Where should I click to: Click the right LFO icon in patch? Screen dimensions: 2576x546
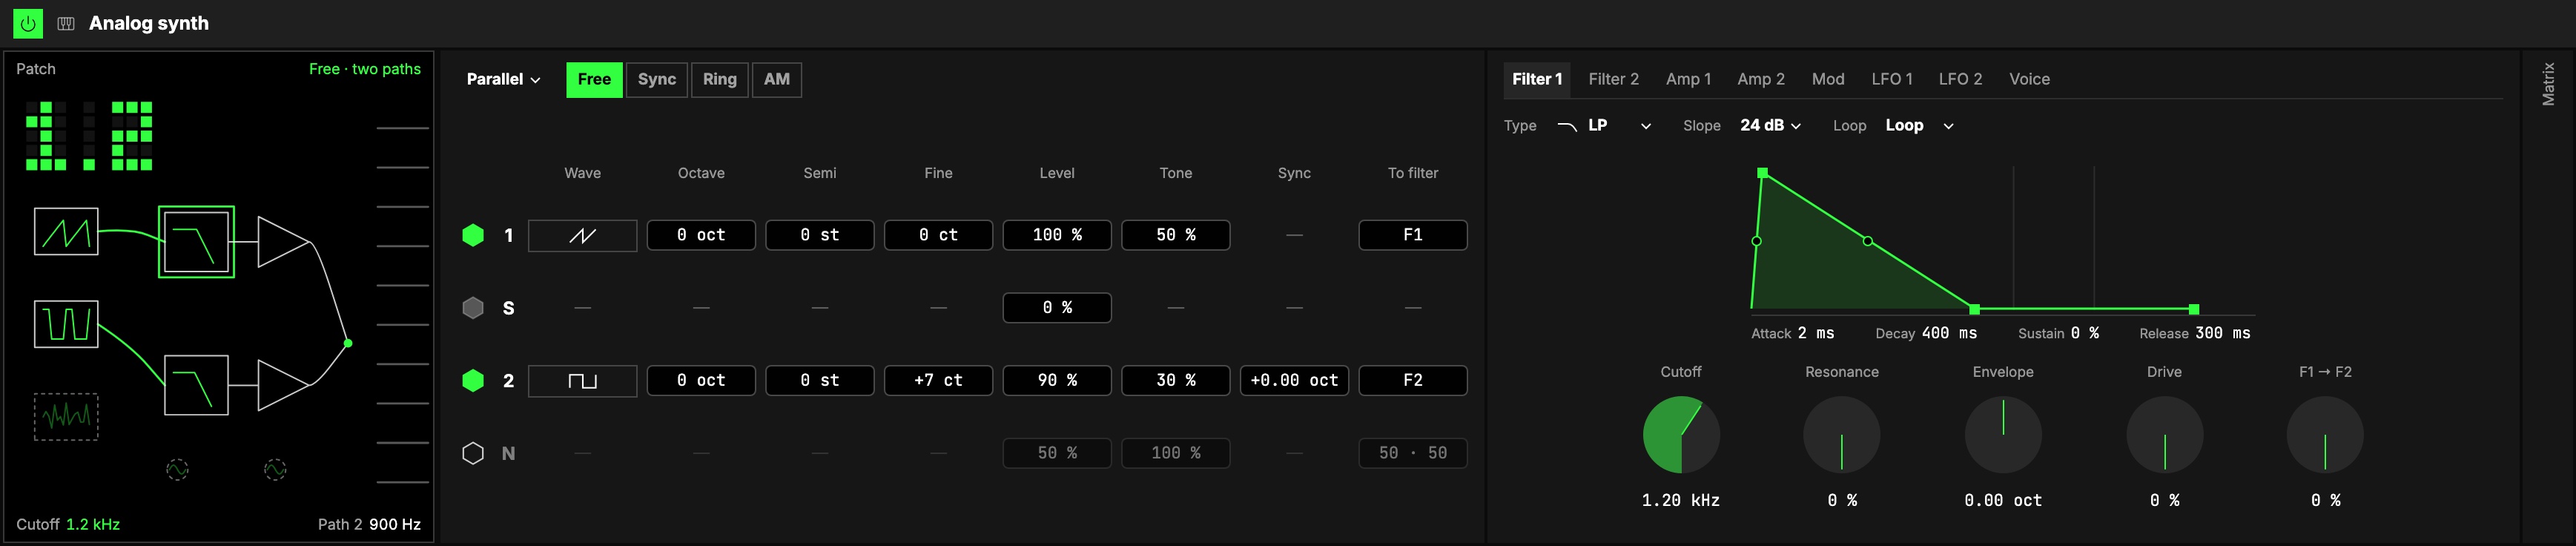point(275,469)
